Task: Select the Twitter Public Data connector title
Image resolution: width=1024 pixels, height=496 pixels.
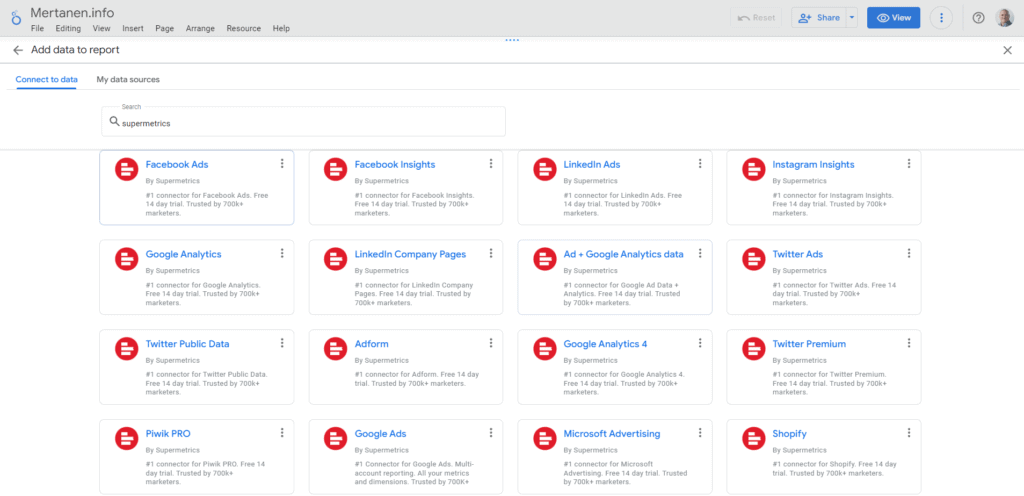Action: (x=187, y=344)
